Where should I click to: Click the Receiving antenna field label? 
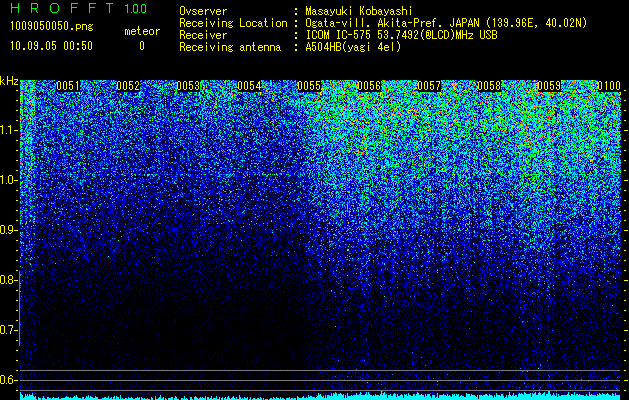(230, 47)
